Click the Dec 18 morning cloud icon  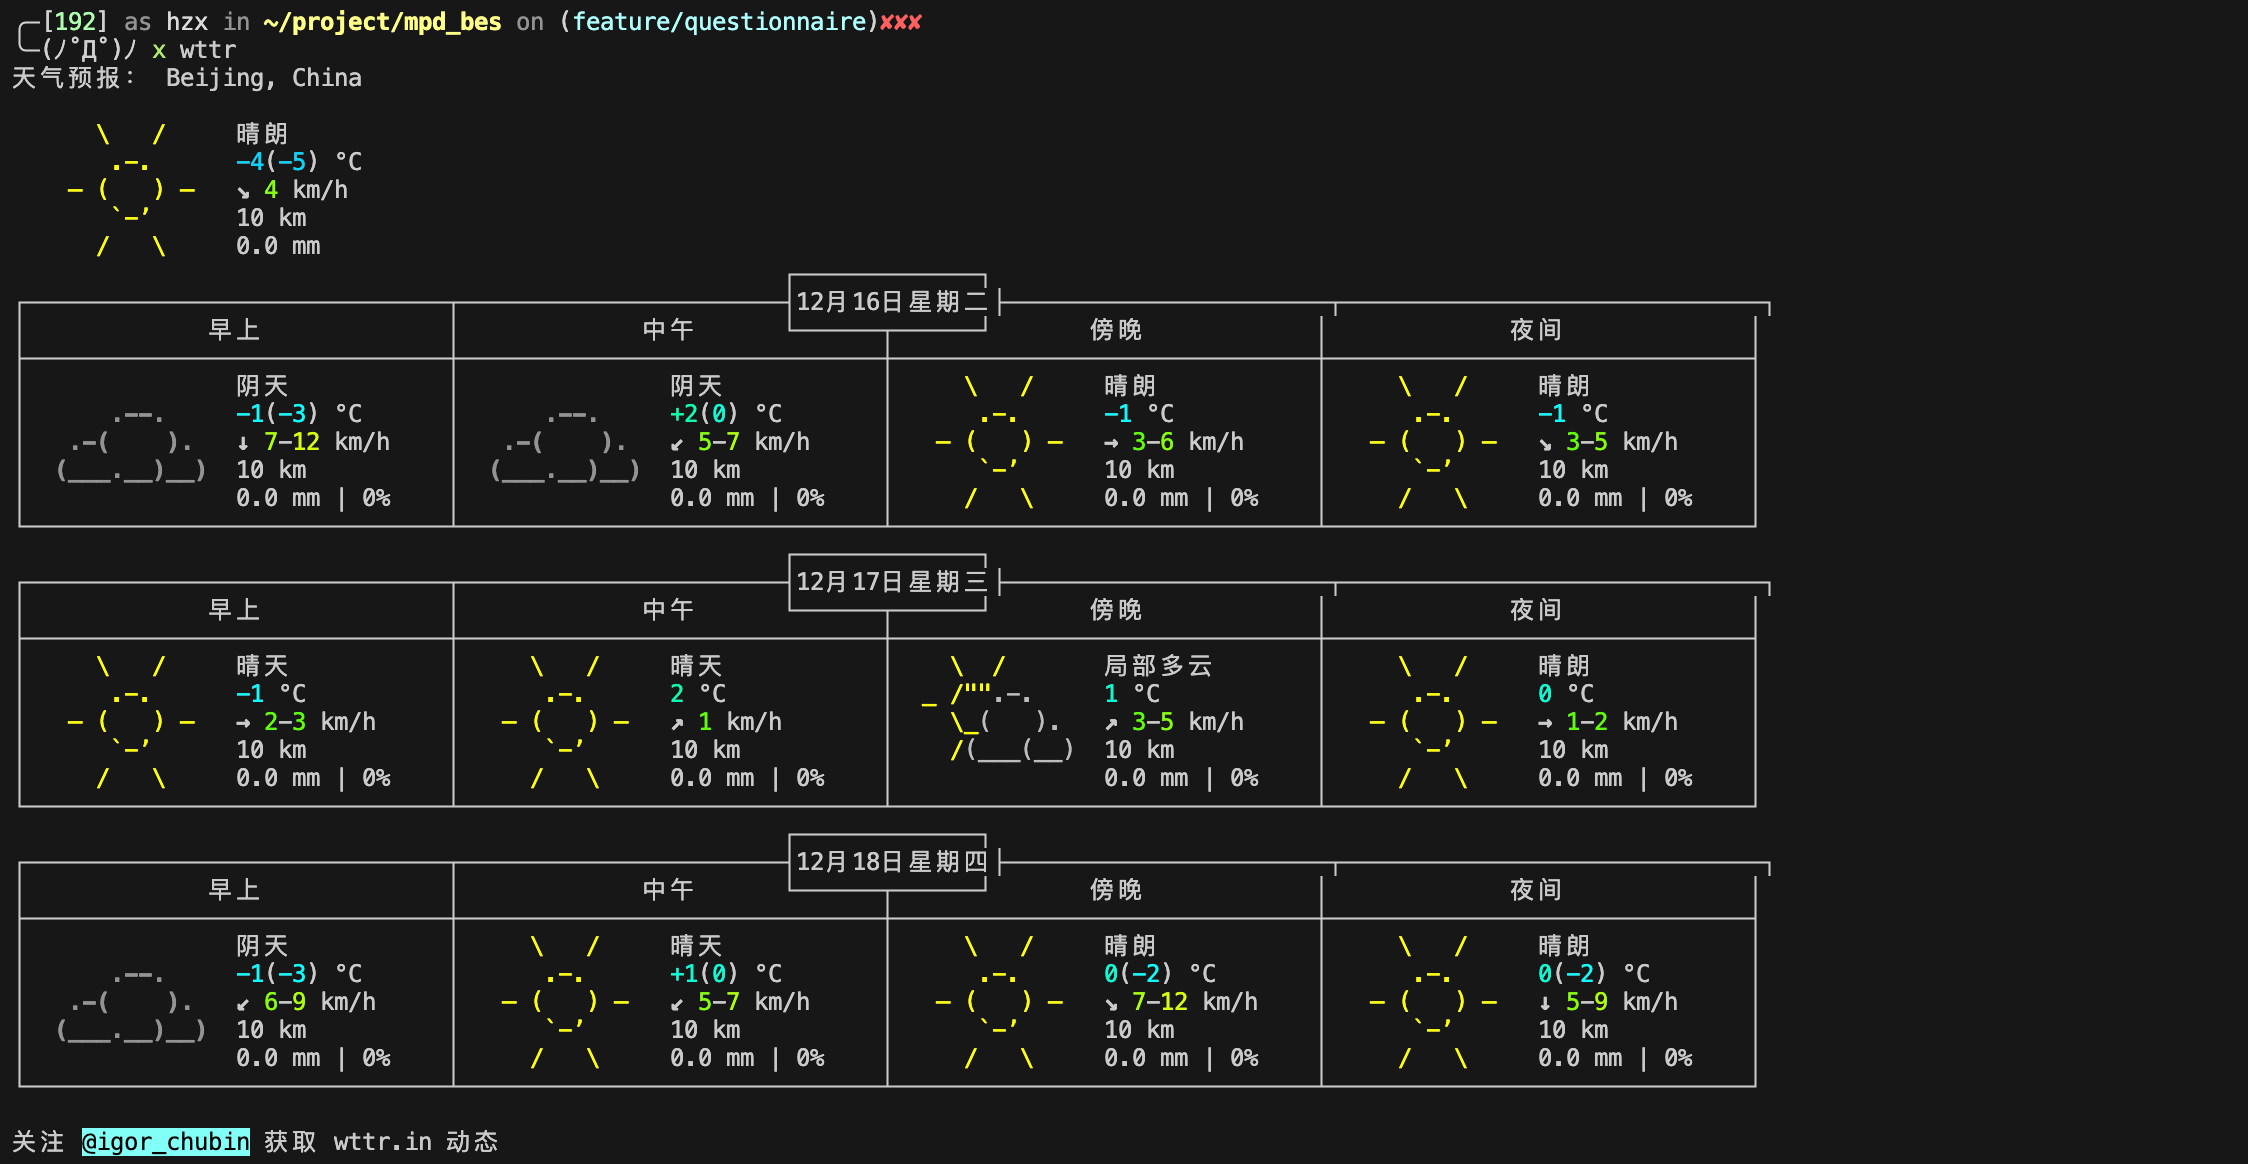[x=131, y=1004]
